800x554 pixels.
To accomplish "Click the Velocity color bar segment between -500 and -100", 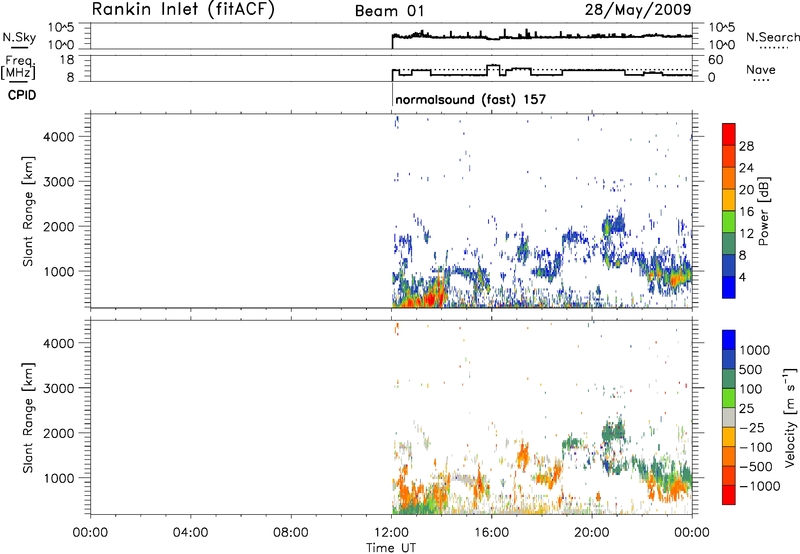I will tap(729, 456).
